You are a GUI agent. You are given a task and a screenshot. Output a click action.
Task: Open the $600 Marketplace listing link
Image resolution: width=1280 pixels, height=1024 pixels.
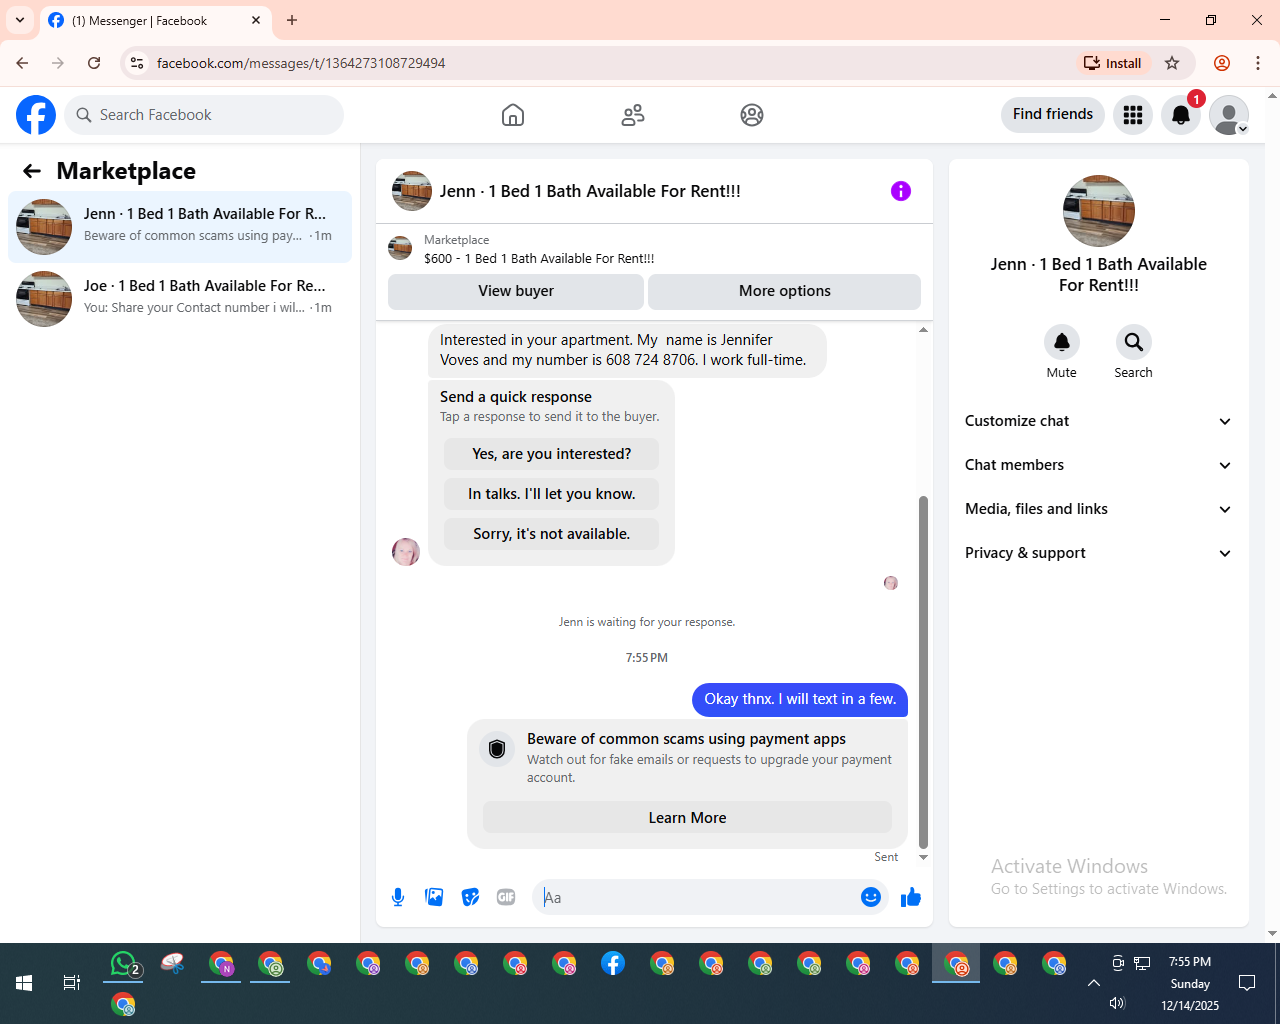[x=539, y=258]
